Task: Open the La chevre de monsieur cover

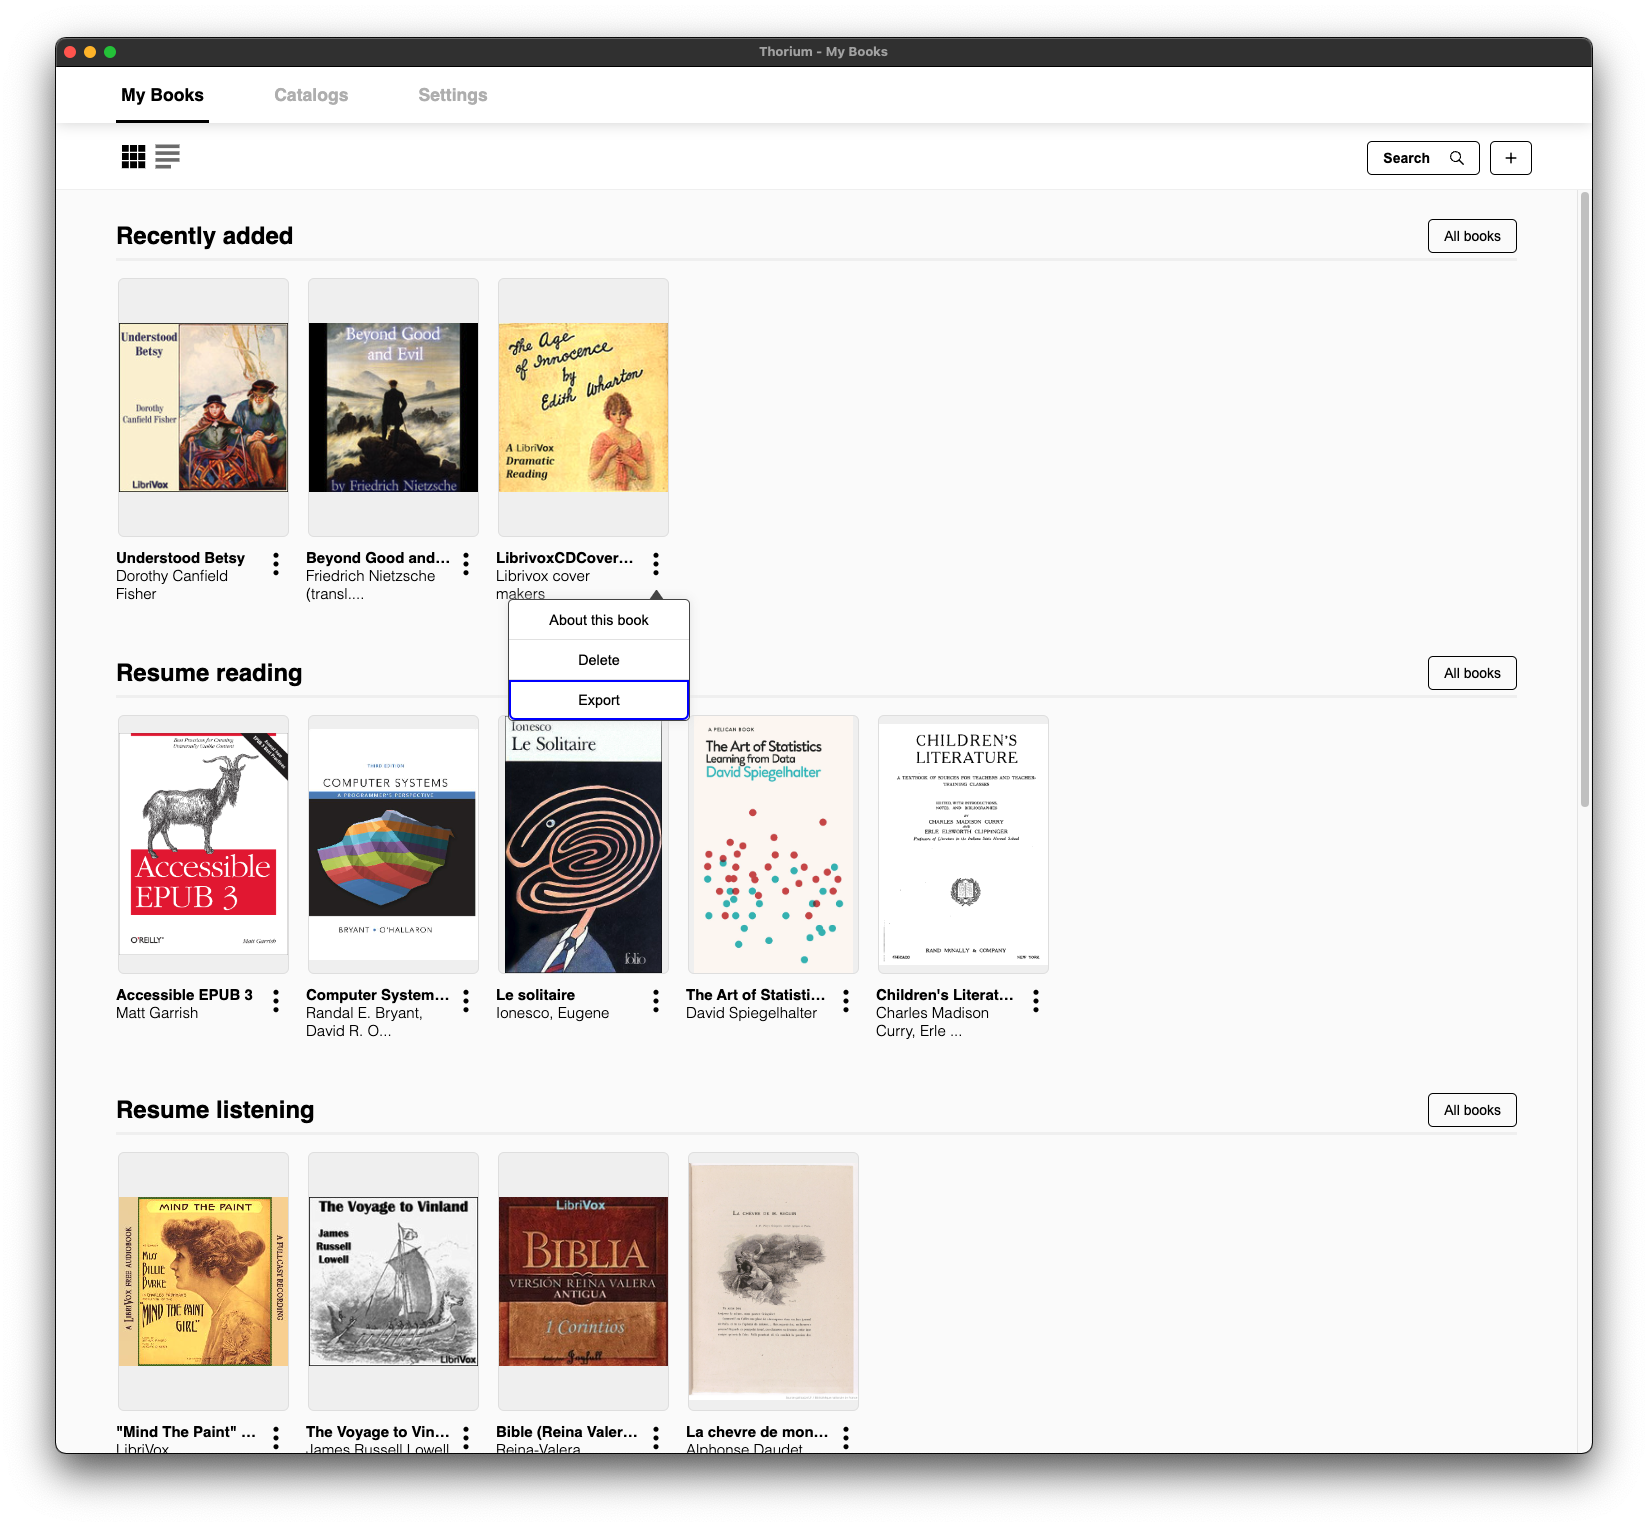Action: point(773,1281)
